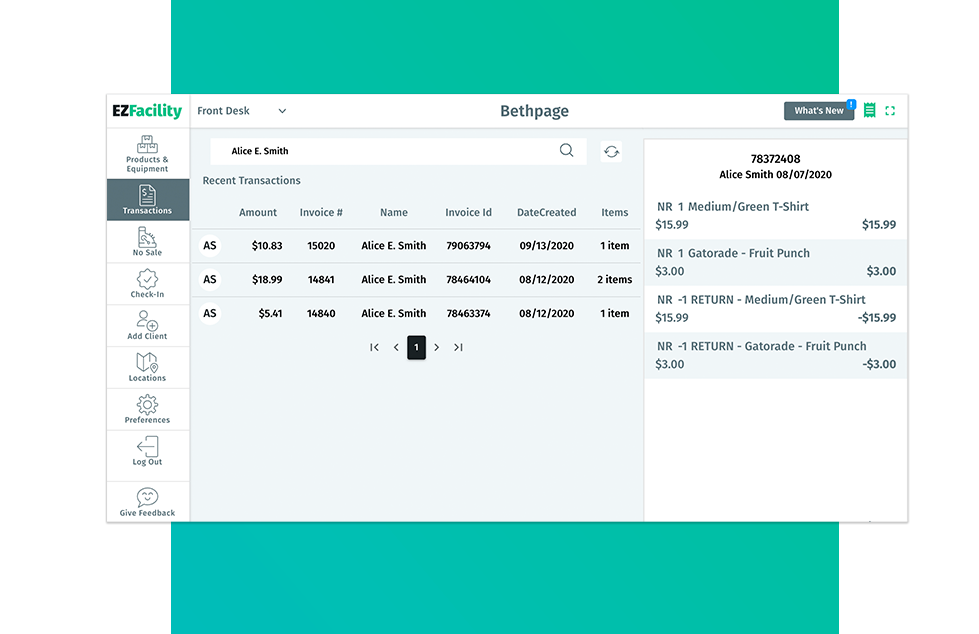979x634 pixels.
Task: Expand the Front Desk dropdown
Action: click(x=282, y=111)
